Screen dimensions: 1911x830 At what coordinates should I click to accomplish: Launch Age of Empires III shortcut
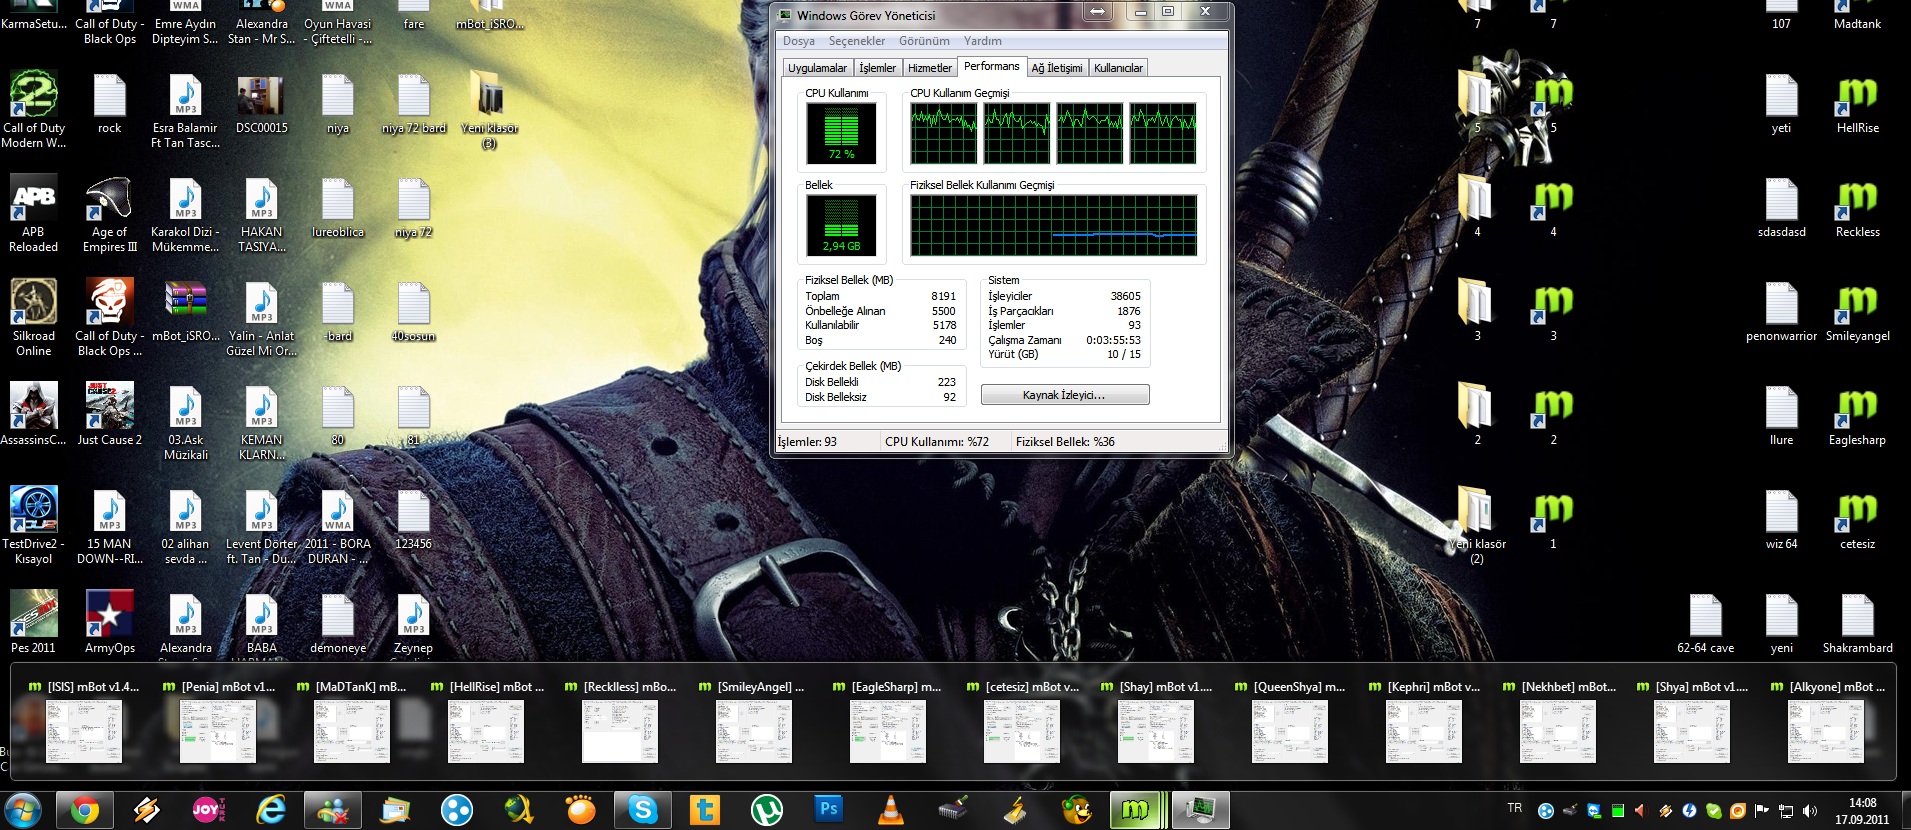110,214
